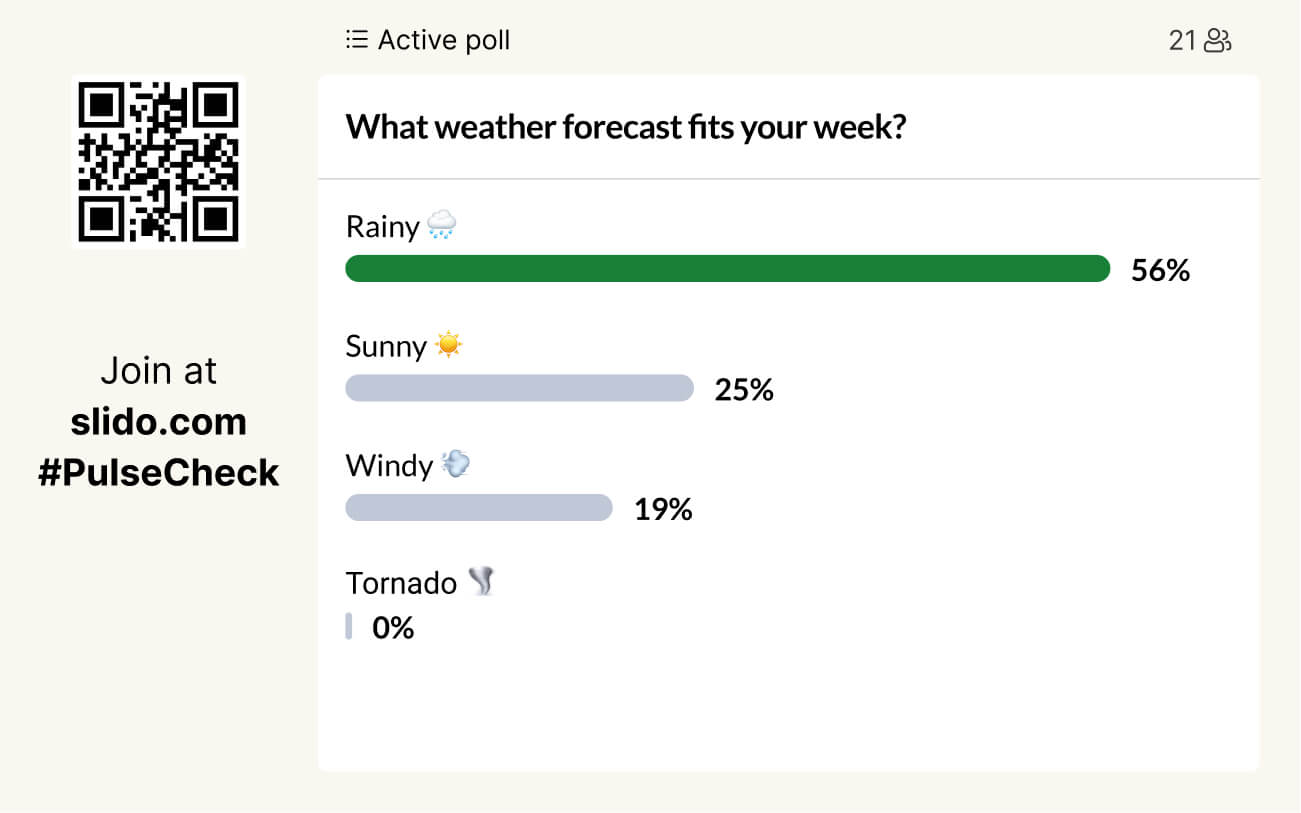Click the slido.com join link
The image size is (1301, 813).
(x=159, y=422)
